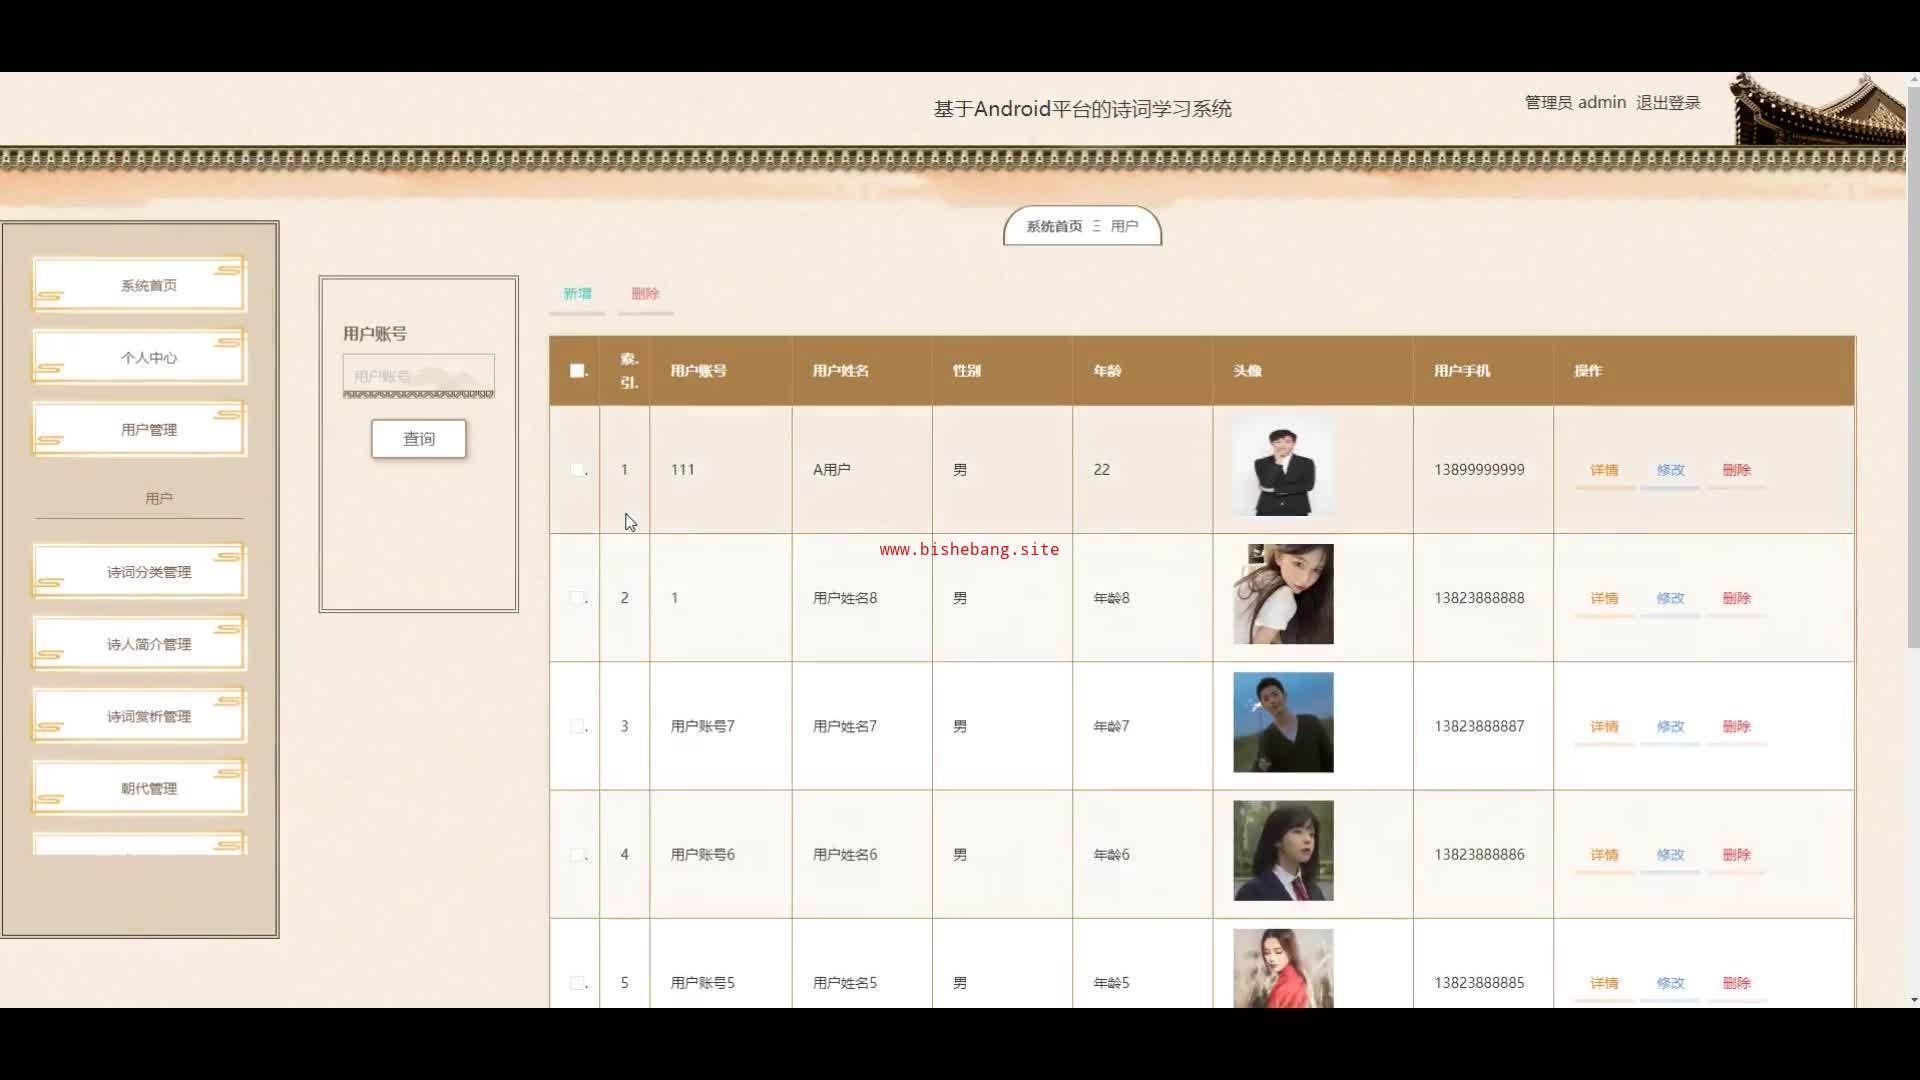
Task: Delete user 用户账号7 via 删除
Action: pyautogui.click(x=1736, y=727)
